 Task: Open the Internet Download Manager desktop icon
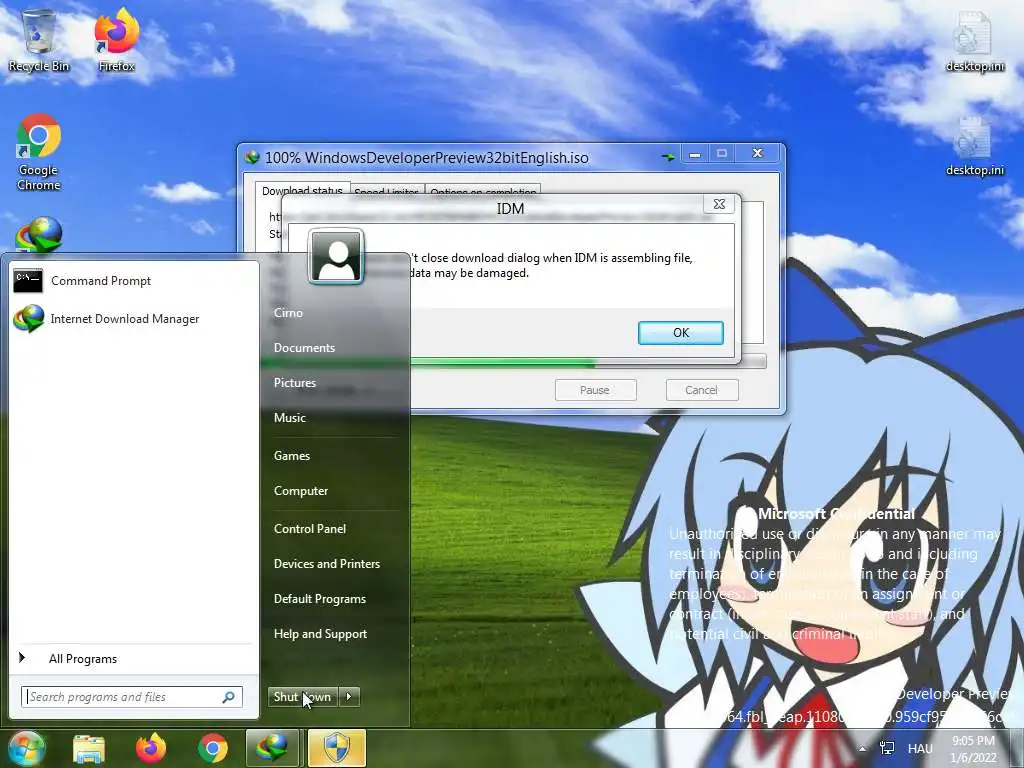39,235
